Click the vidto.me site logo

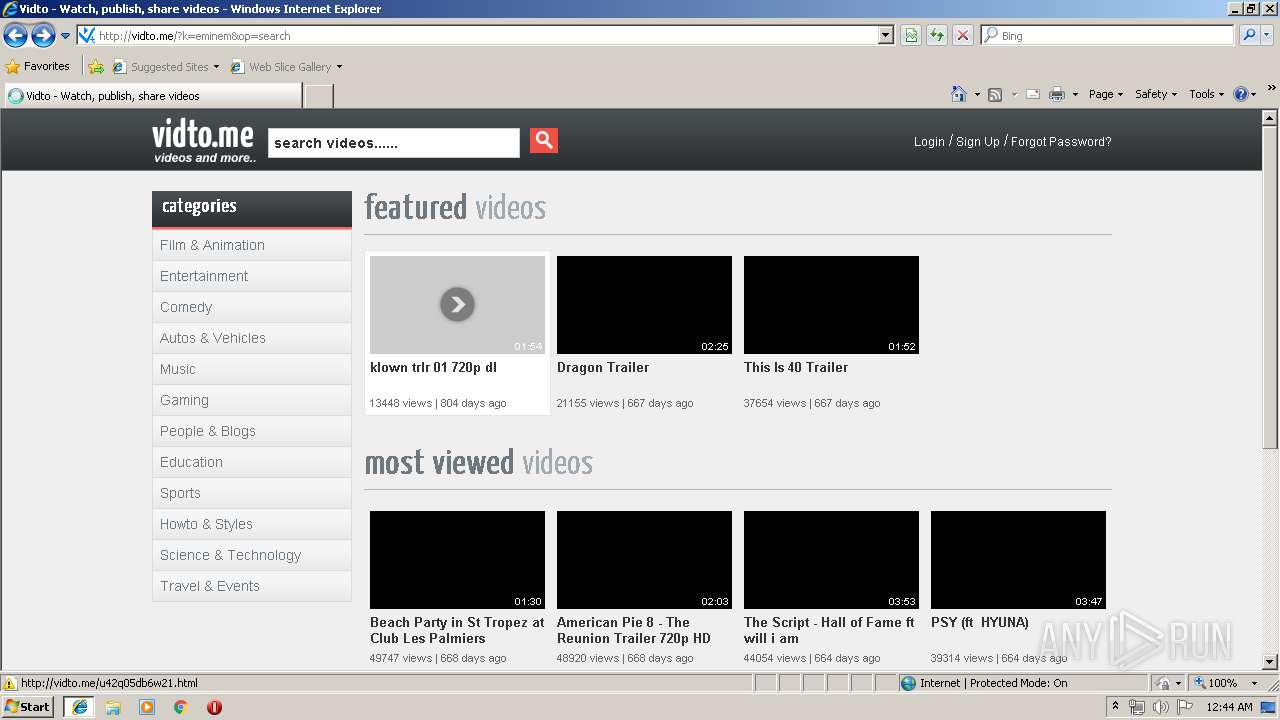[x=203, y=141]
